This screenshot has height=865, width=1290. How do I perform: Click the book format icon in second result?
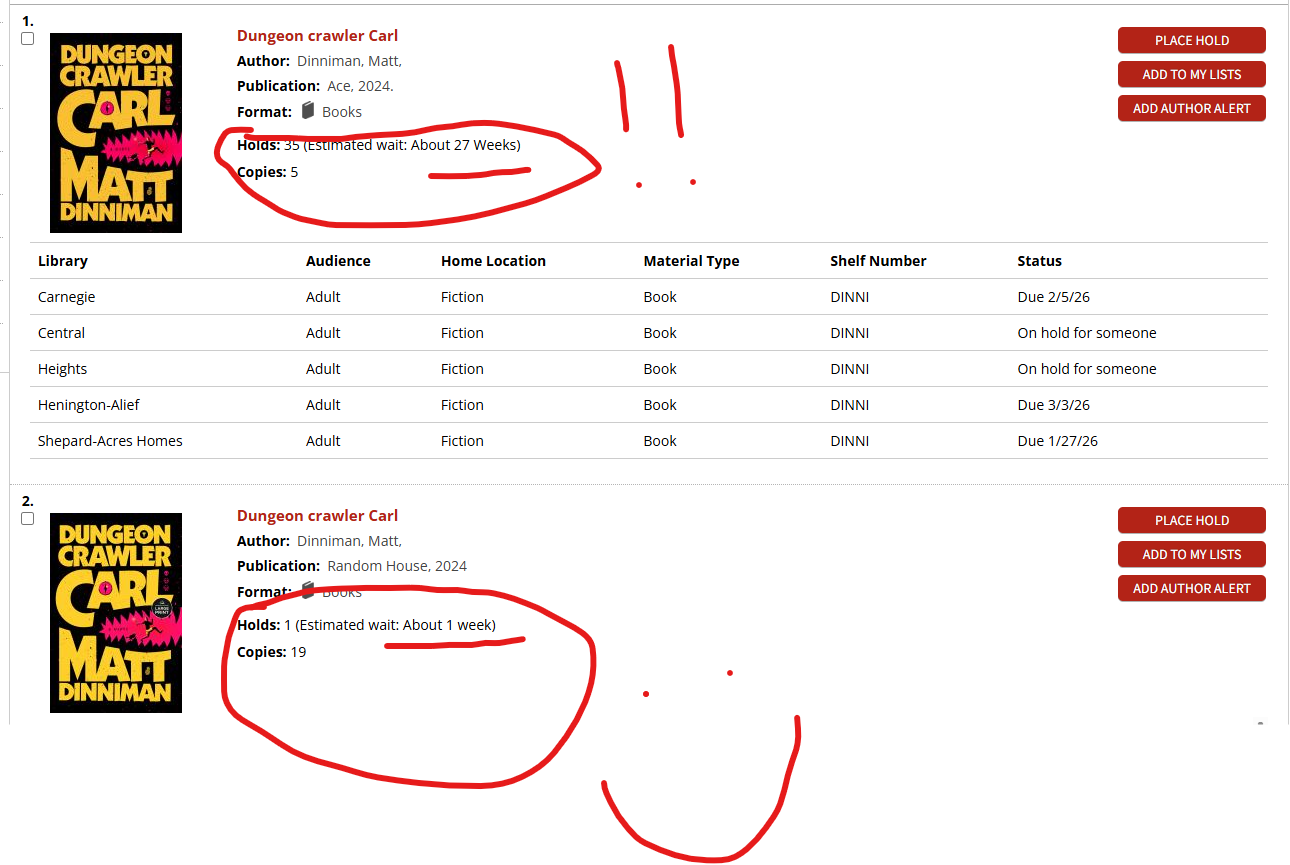point(308,590)
